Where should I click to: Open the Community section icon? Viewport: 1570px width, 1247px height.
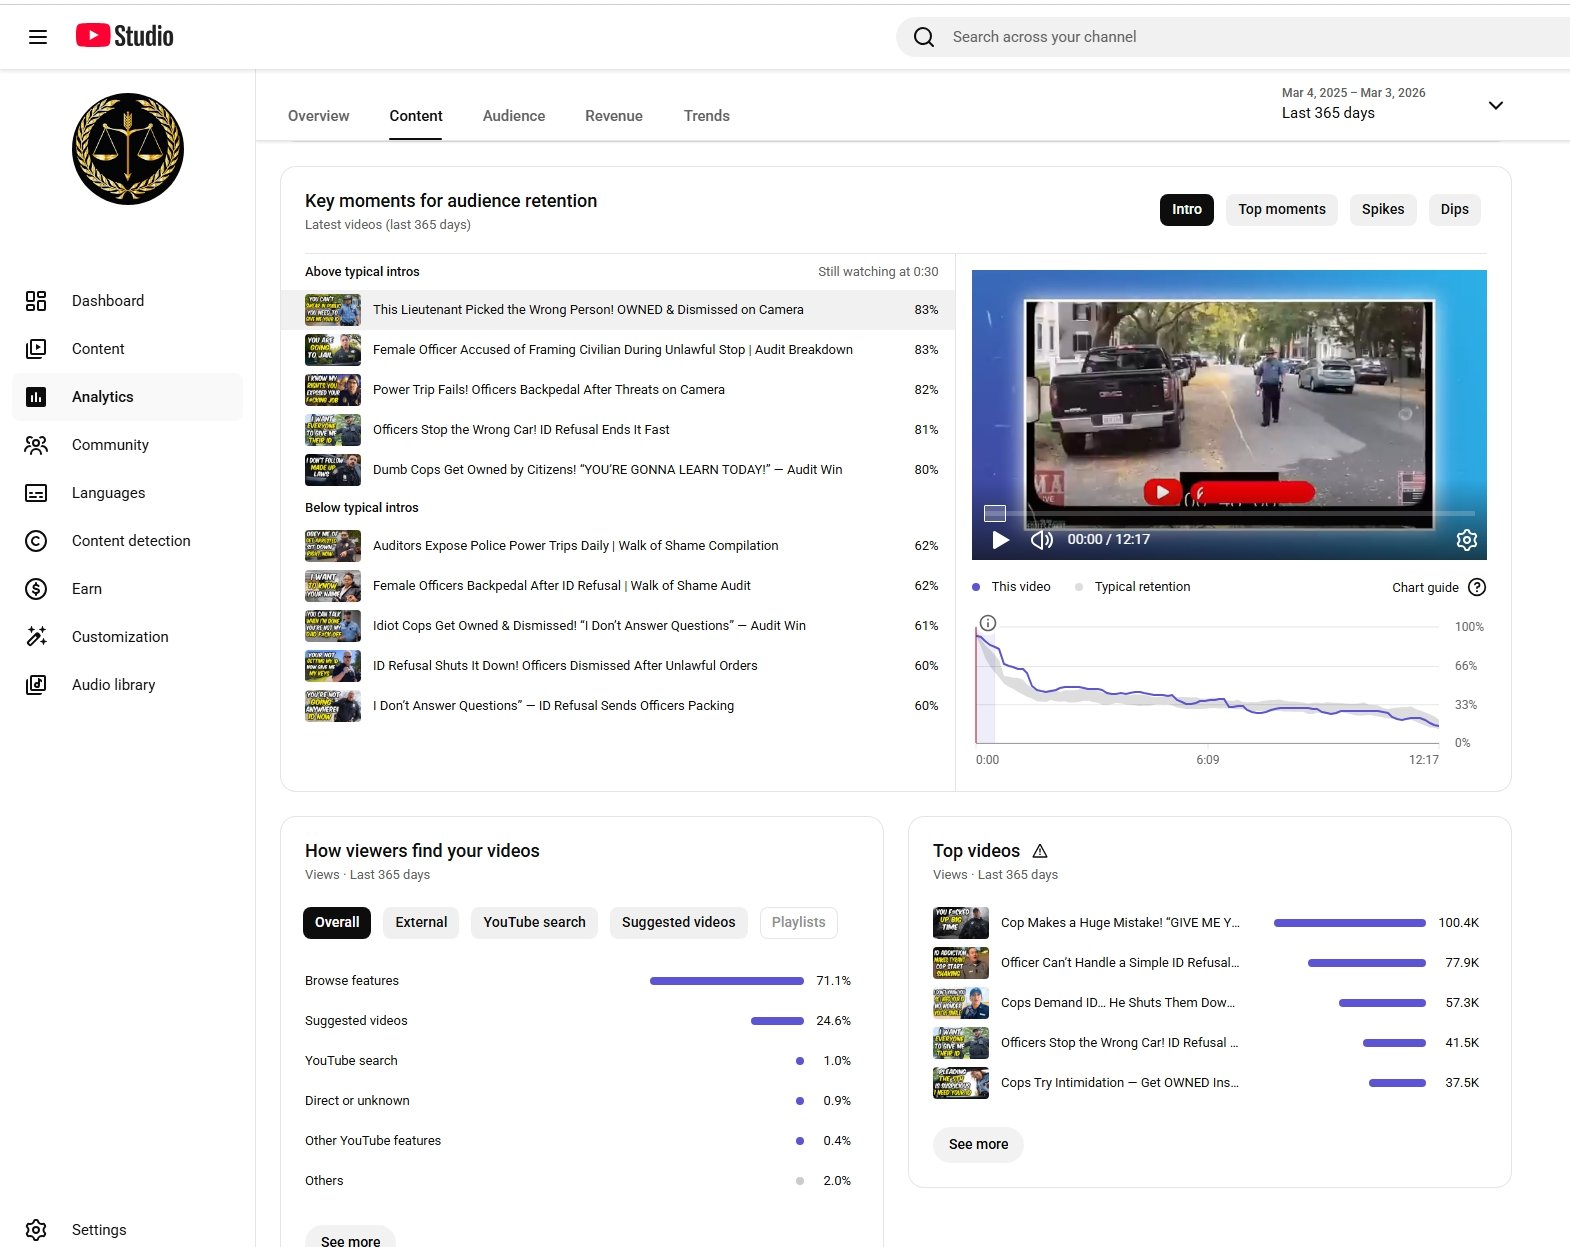click(x=36, y=445)
